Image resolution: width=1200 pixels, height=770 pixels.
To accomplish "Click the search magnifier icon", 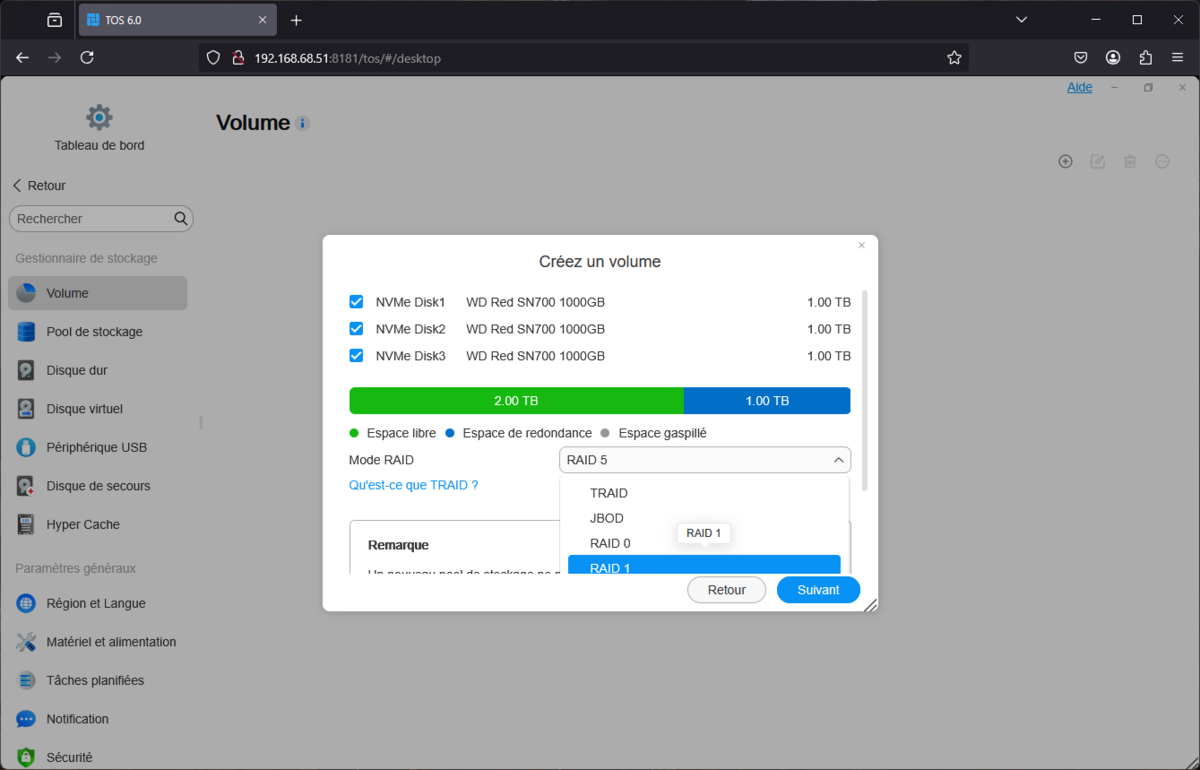I will 181,218.
